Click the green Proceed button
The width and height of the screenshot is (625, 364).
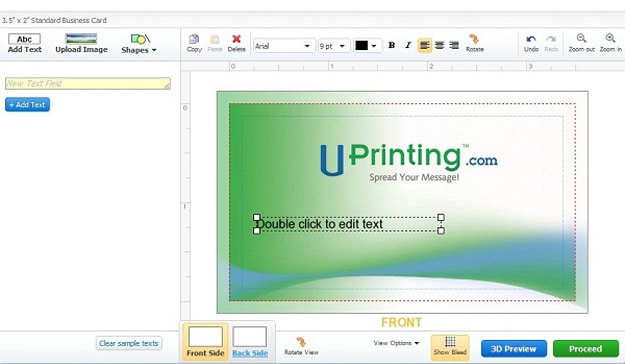click(585, 349)
